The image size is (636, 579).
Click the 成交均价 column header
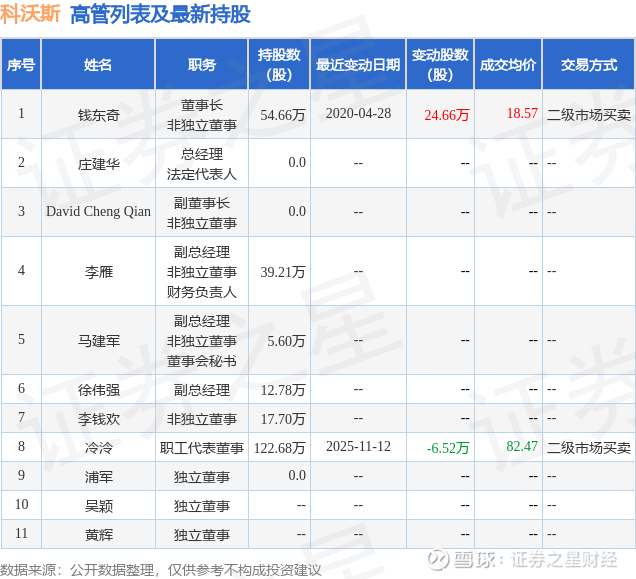tap(508, 65)
